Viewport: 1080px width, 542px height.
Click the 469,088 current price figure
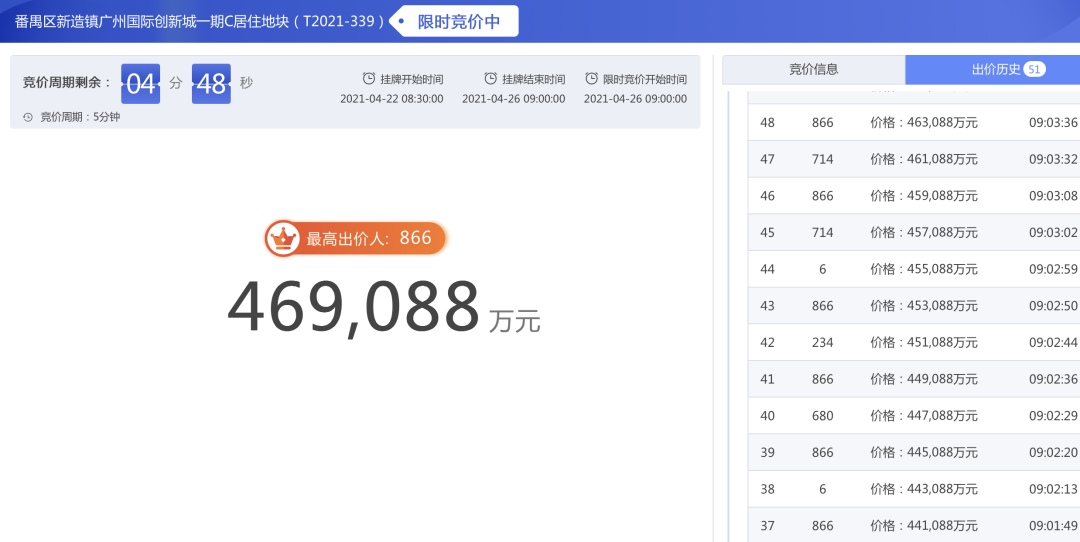click(x=353, y=306)
